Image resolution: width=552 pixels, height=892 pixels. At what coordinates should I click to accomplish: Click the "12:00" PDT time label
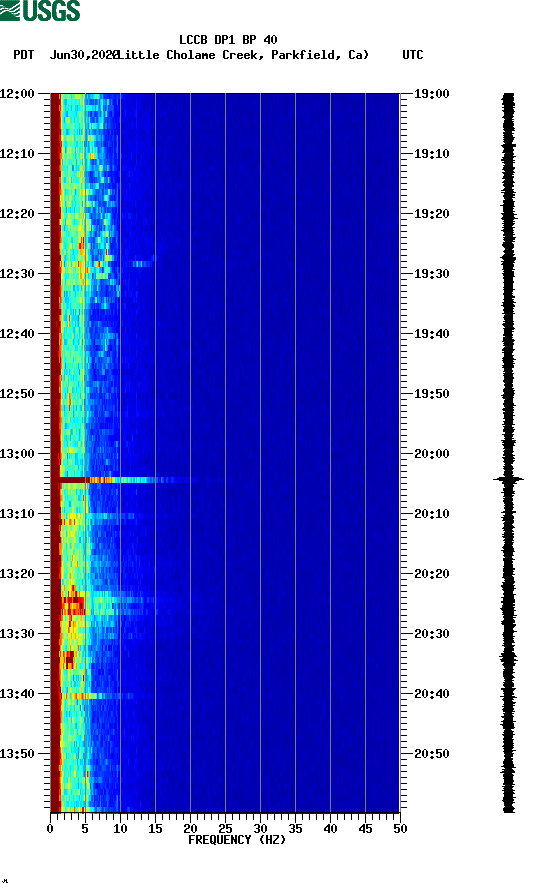[x=17, y=93]
